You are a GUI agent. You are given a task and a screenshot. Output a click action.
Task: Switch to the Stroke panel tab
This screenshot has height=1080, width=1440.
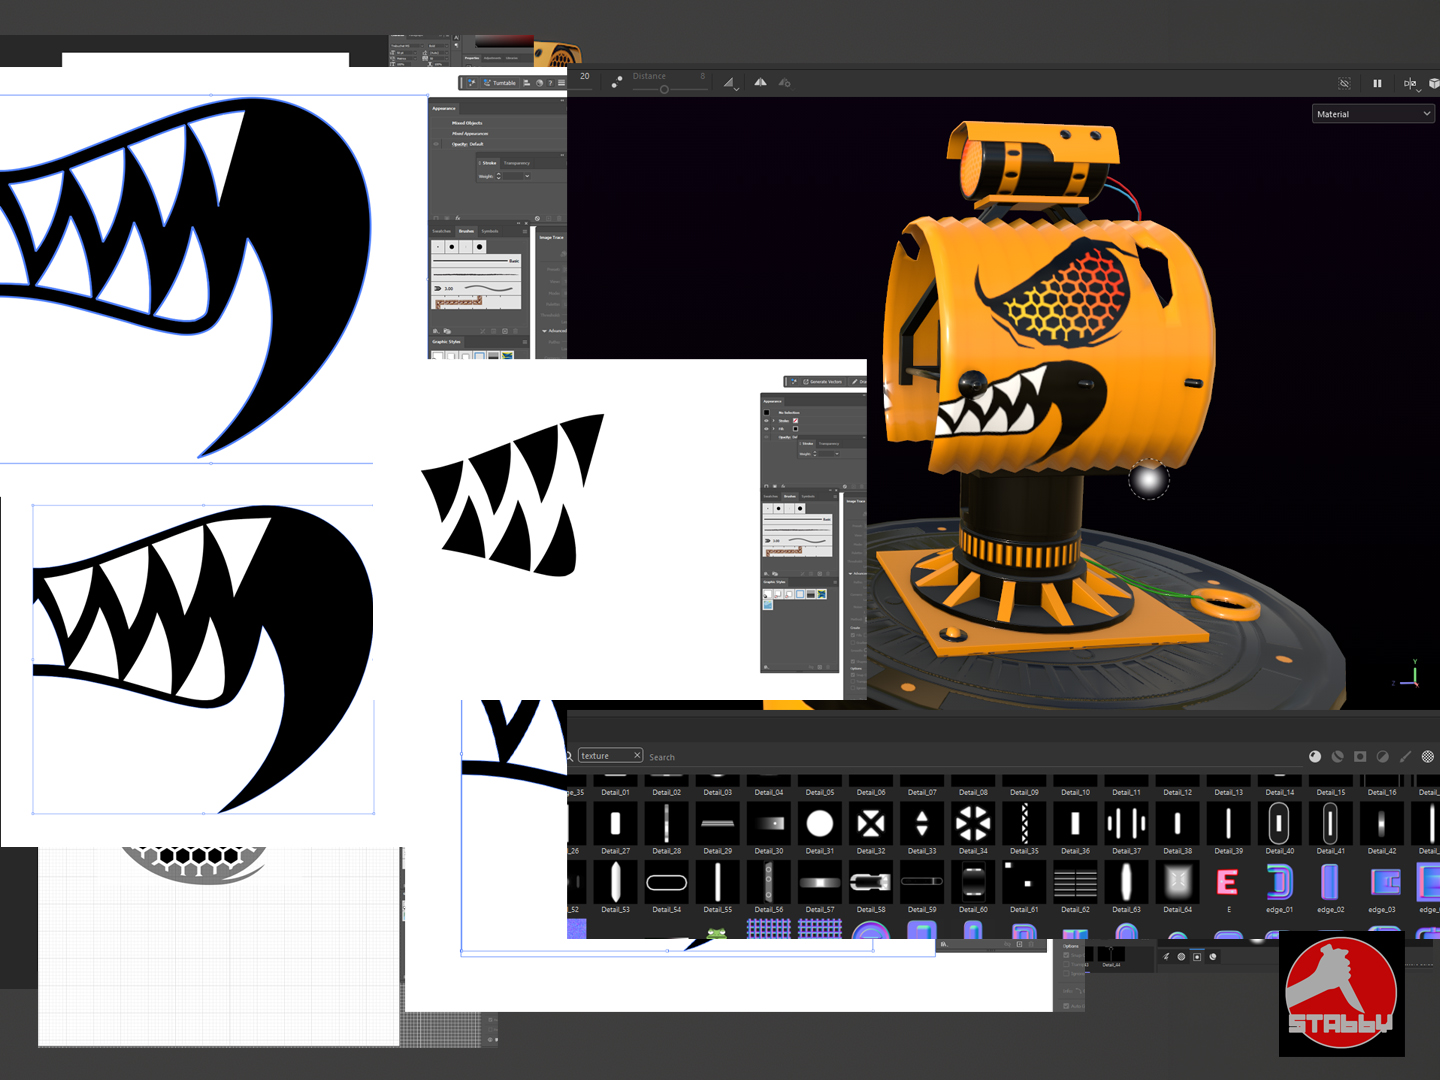tap(488, 163)
